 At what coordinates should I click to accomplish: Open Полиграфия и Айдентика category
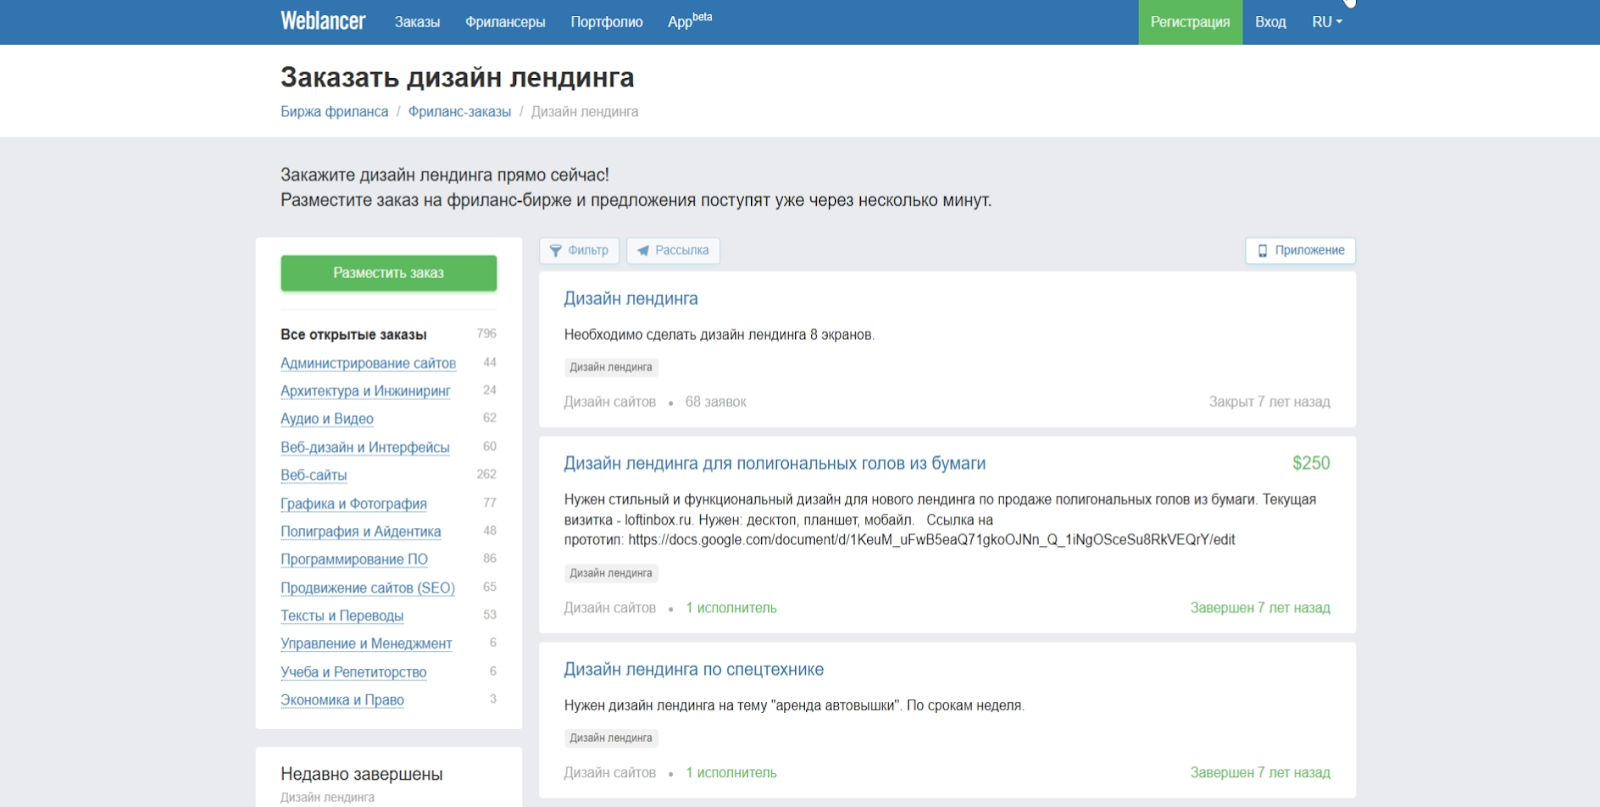(x=361, y=532)
